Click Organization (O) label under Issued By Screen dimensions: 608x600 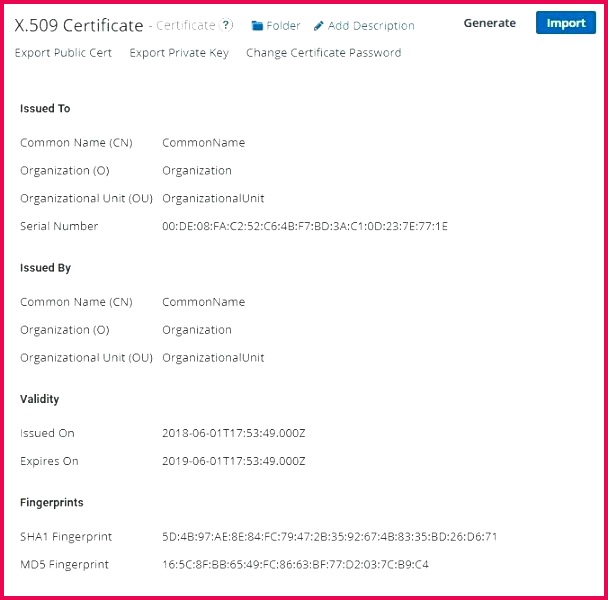pyautogui.click(x=64, y=330)
